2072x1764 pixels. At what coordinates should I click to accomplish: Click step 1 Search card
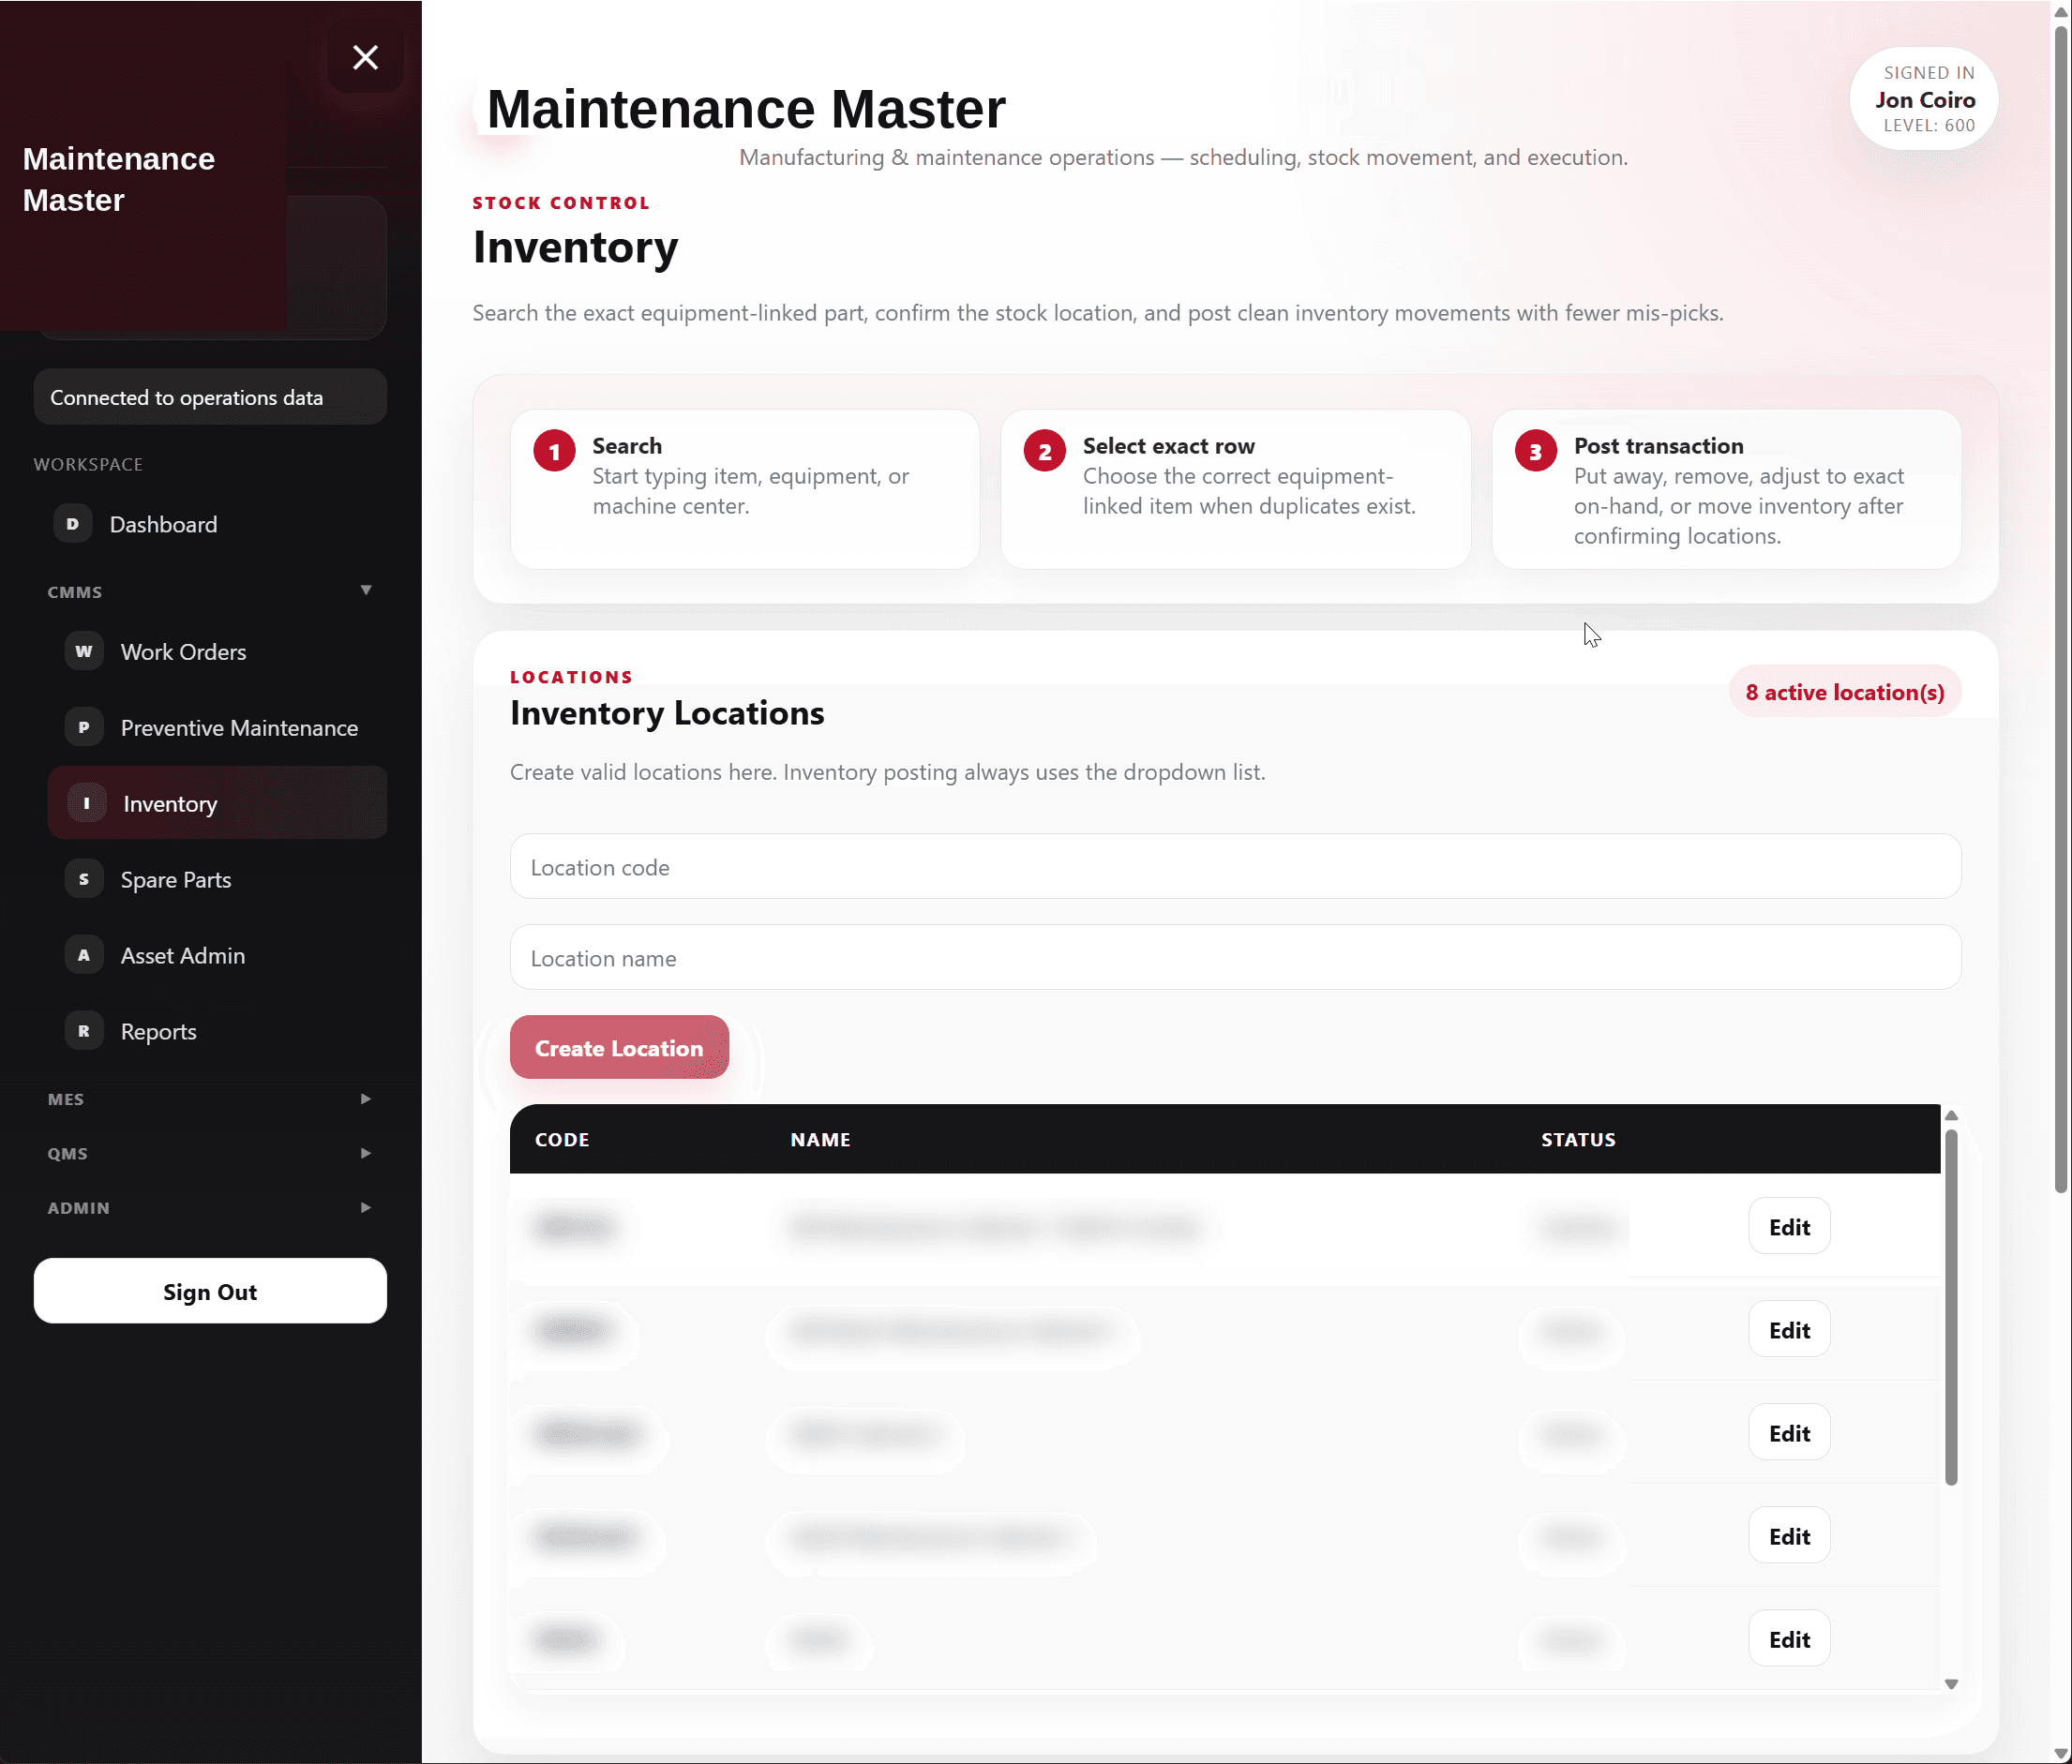coord(745,489)
